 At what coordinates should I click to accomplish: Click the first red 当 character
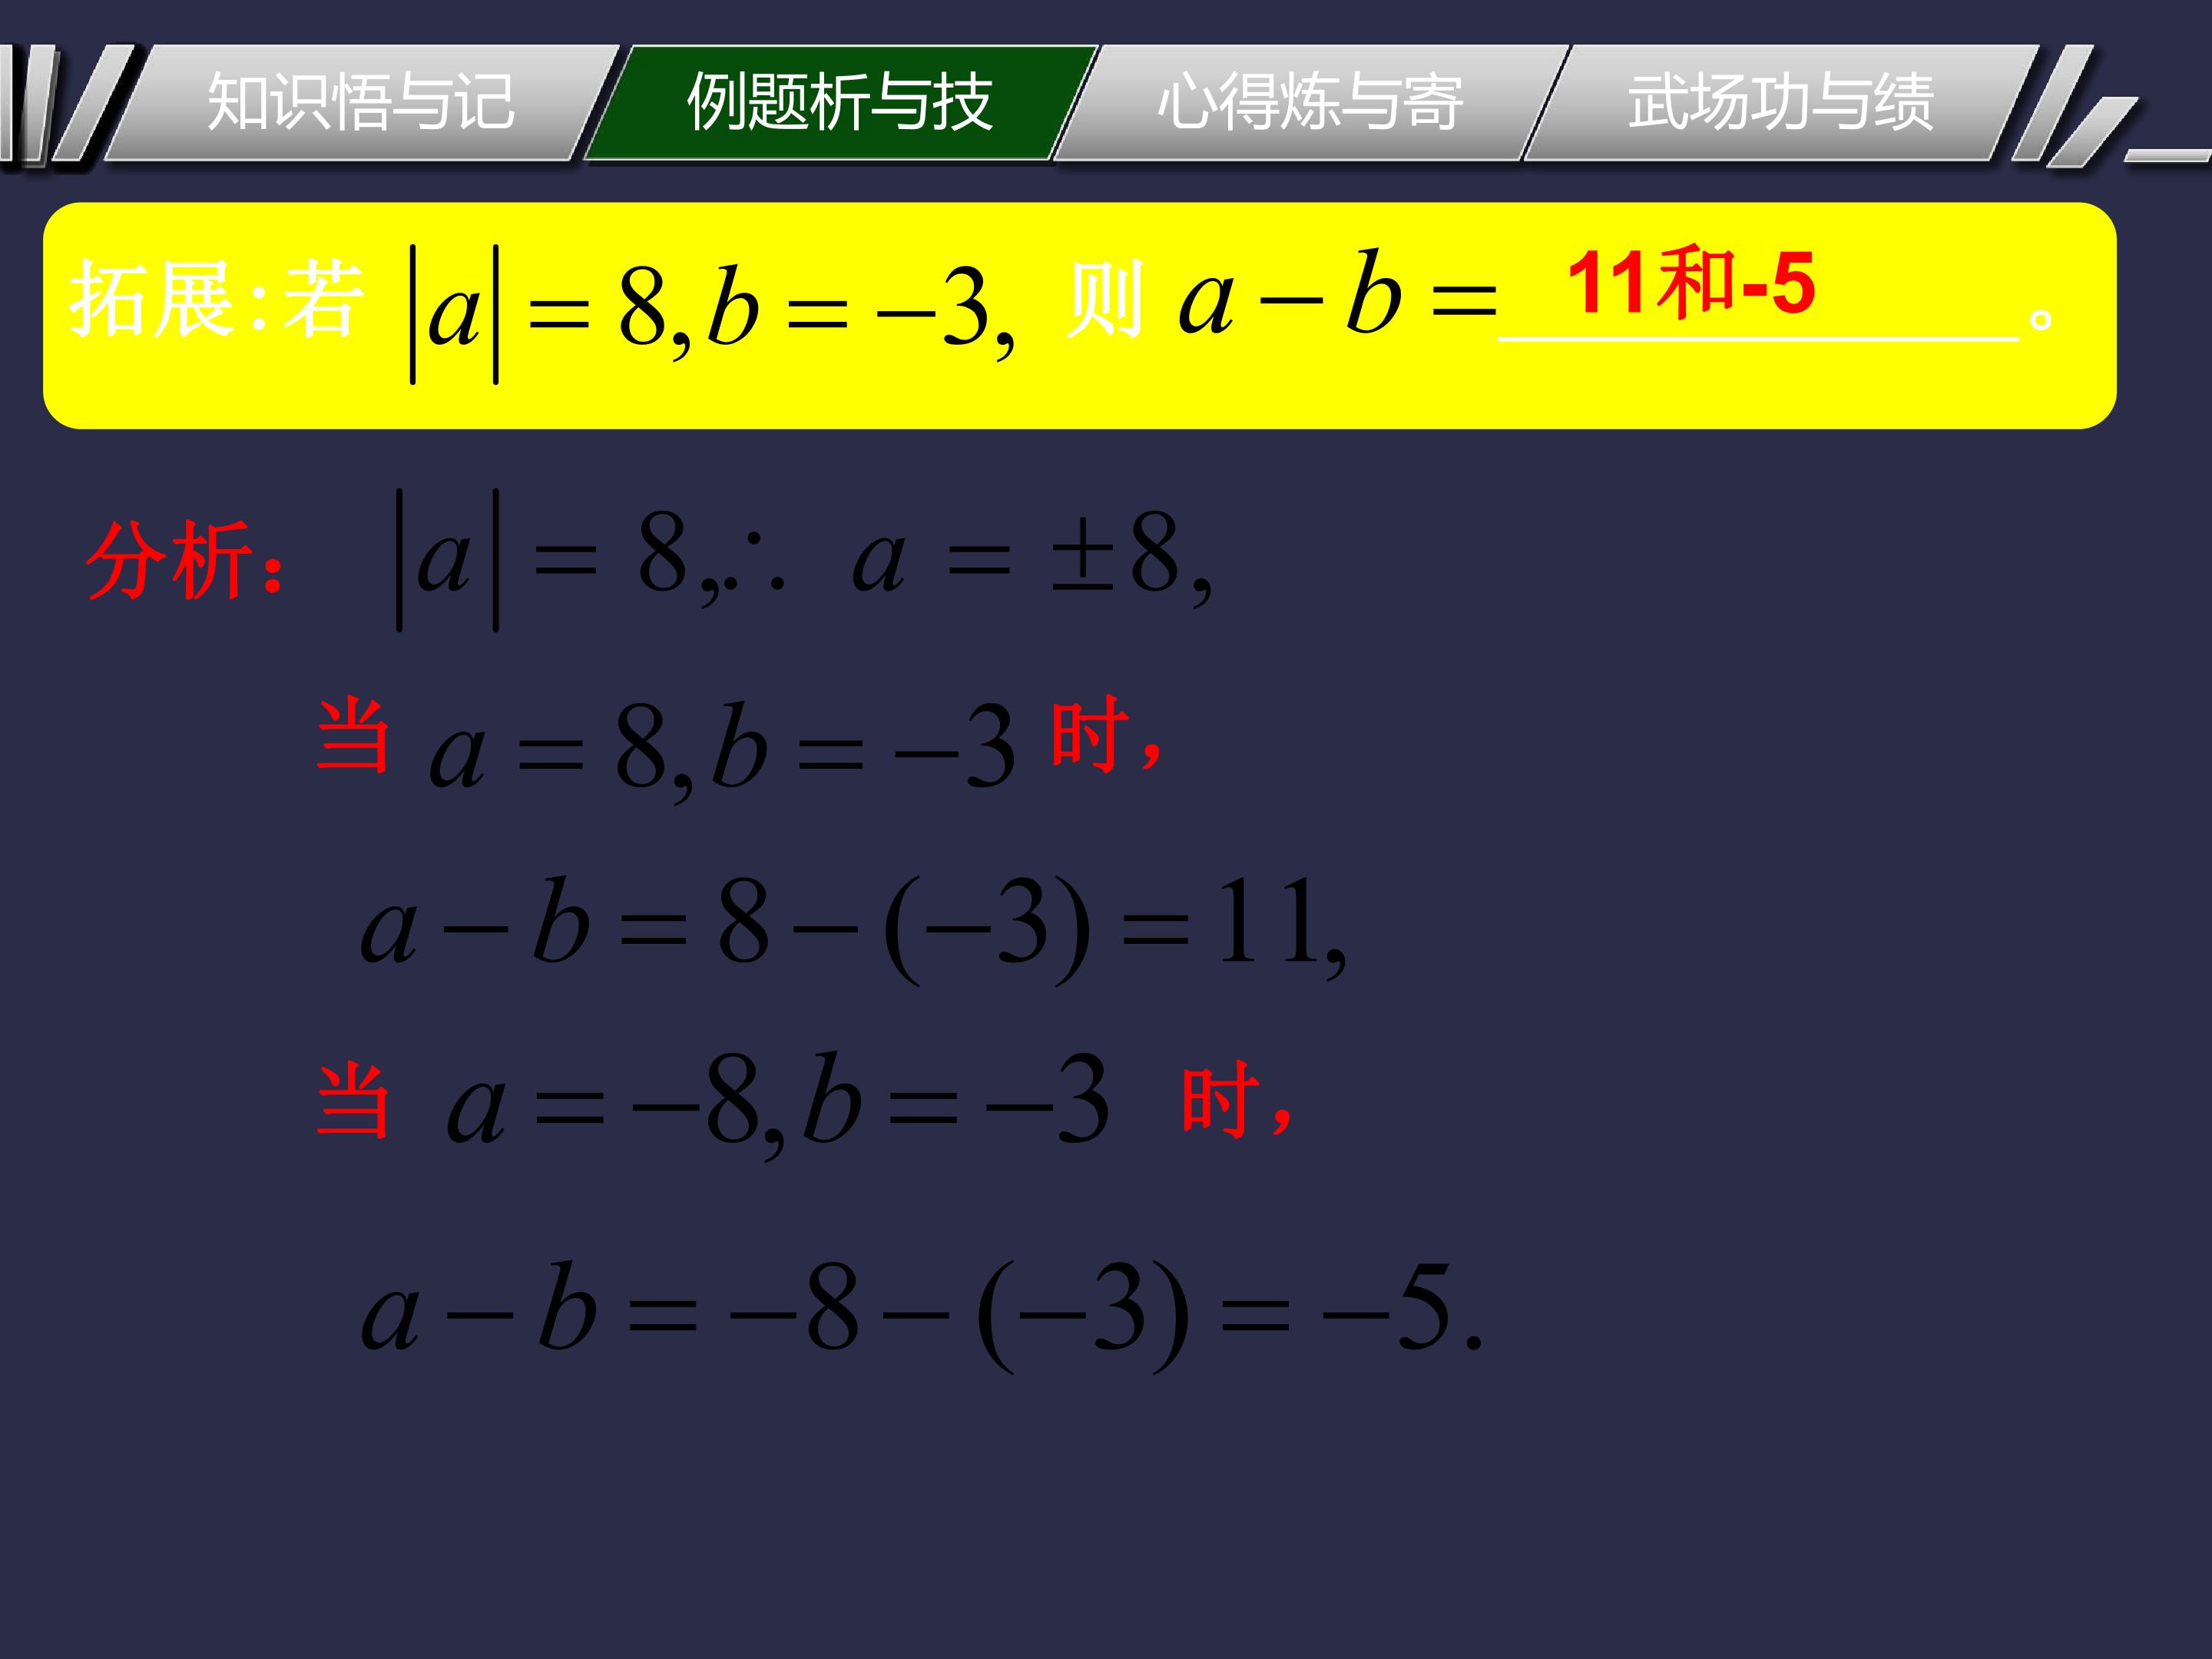click(x=352, y=736)
